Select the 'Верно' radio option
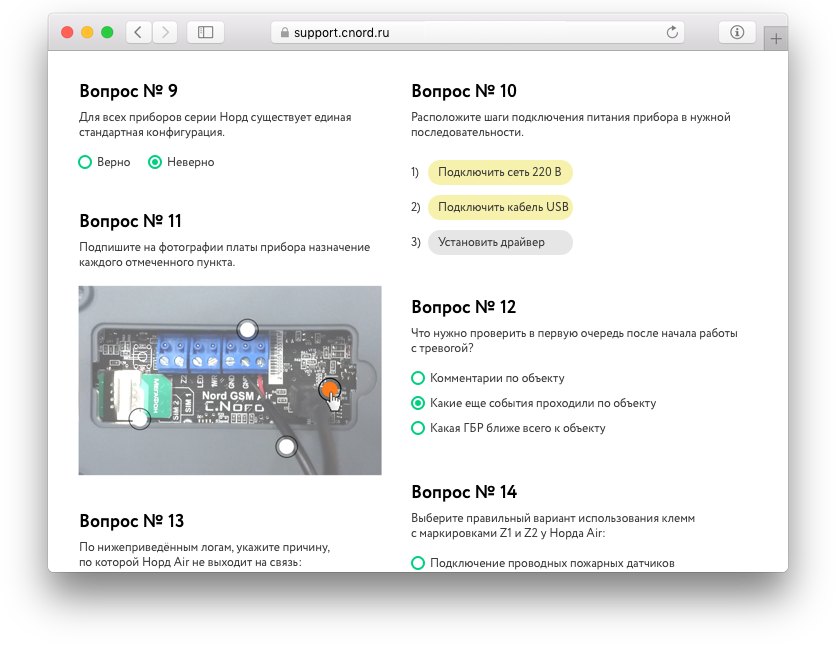Screen dimensions: 836x646 click(104, 162)
